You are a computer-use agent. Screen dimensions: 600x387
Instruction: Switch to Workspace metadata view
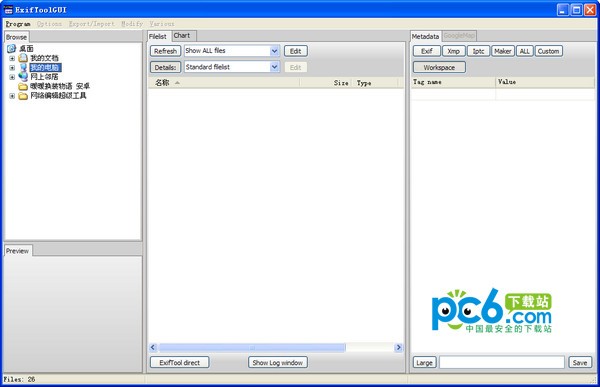click(439, 67)
